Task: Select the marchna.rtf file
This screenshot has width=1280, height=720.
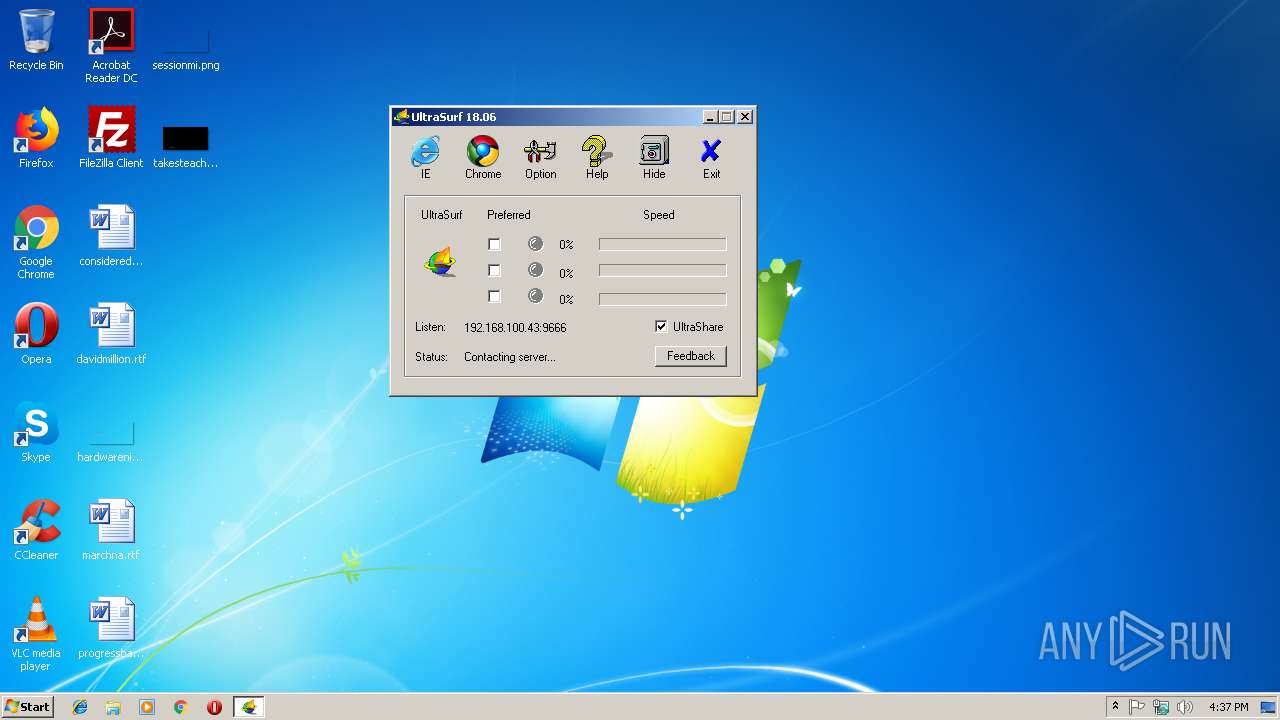Action: coord(111,530)
